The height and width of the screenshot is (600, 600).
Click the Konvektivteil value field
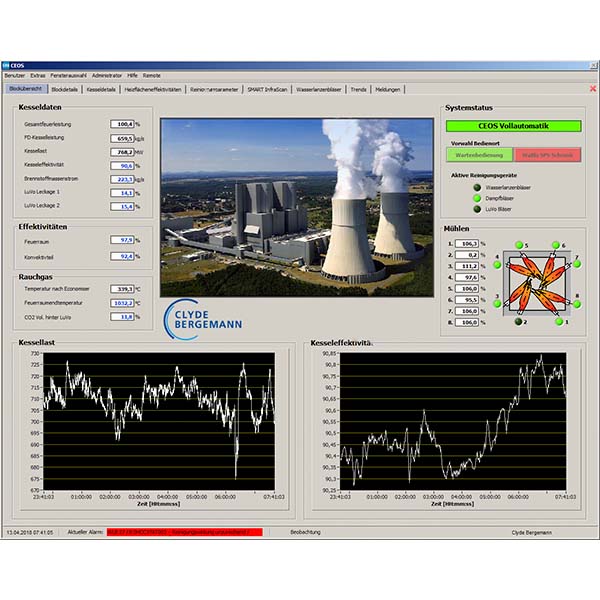coord(122,256)
